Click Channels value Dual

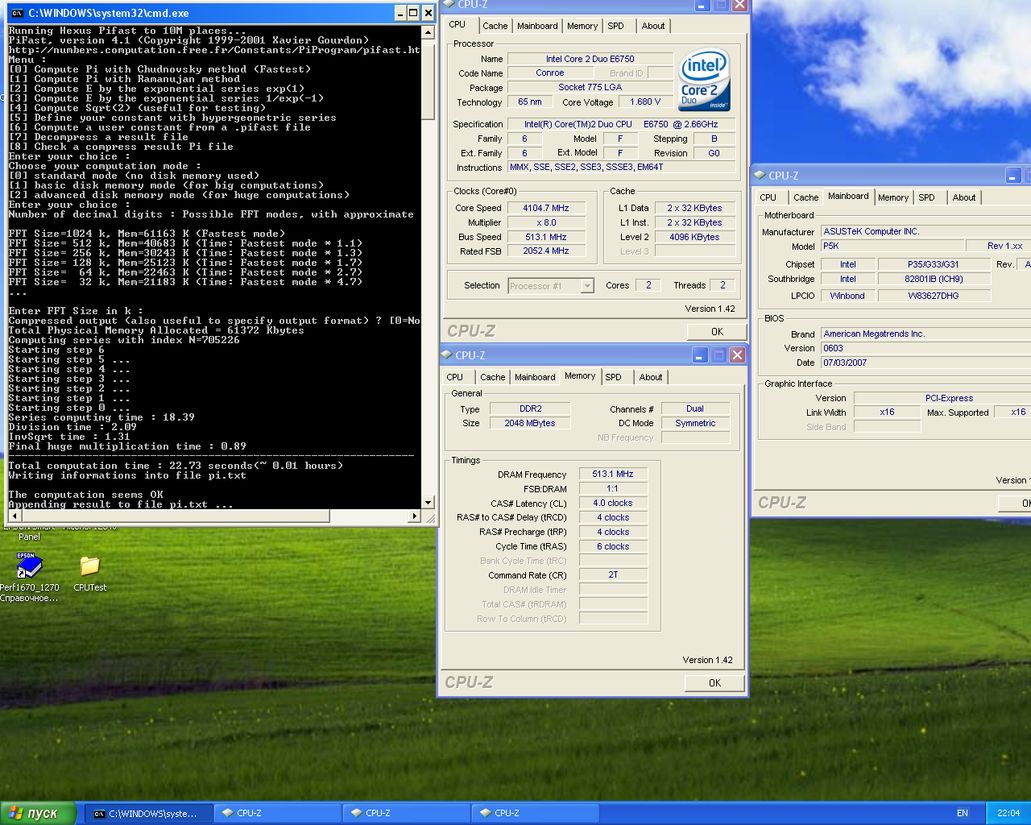(x=695, y=409)
